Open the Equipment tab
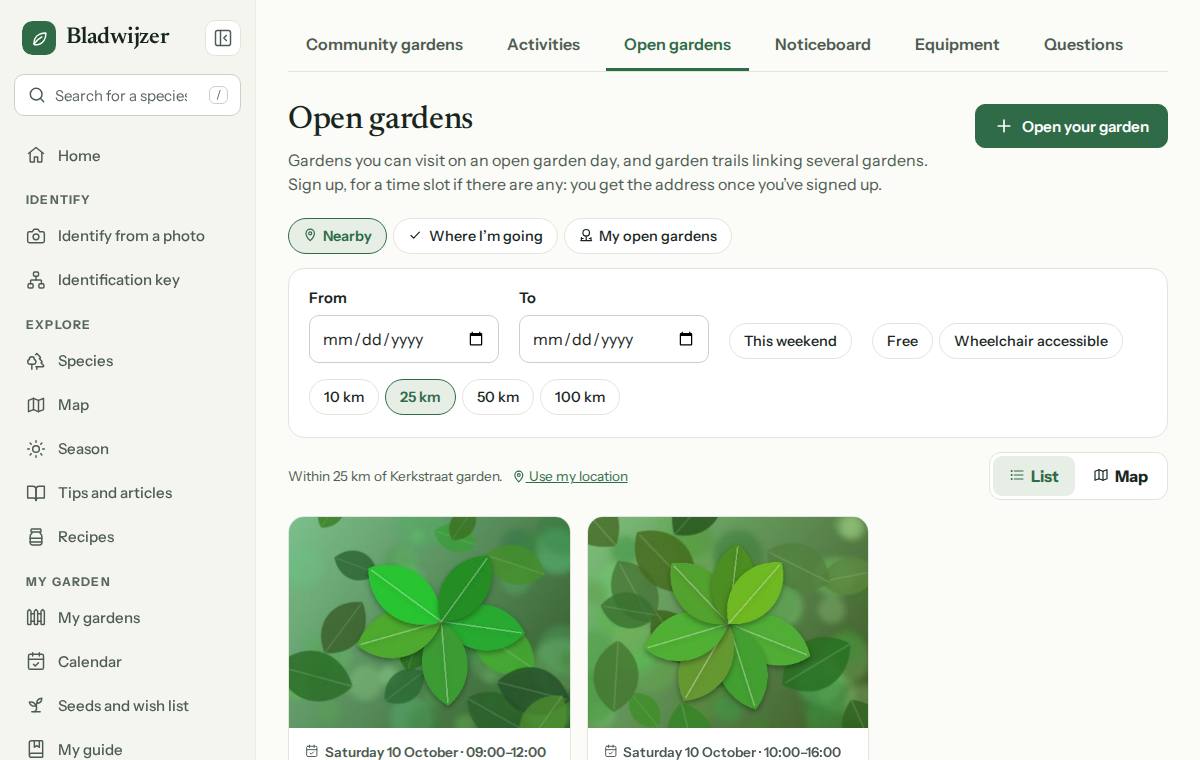The width and height of the screenshot is (1200, 760). pos(957,44)
